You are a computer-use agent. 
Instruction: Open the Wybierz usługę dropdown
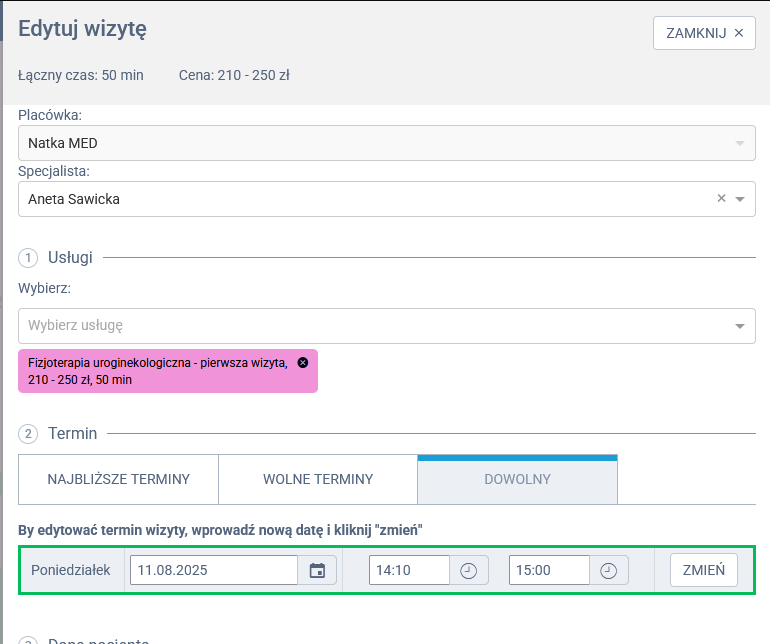(386, 325)
